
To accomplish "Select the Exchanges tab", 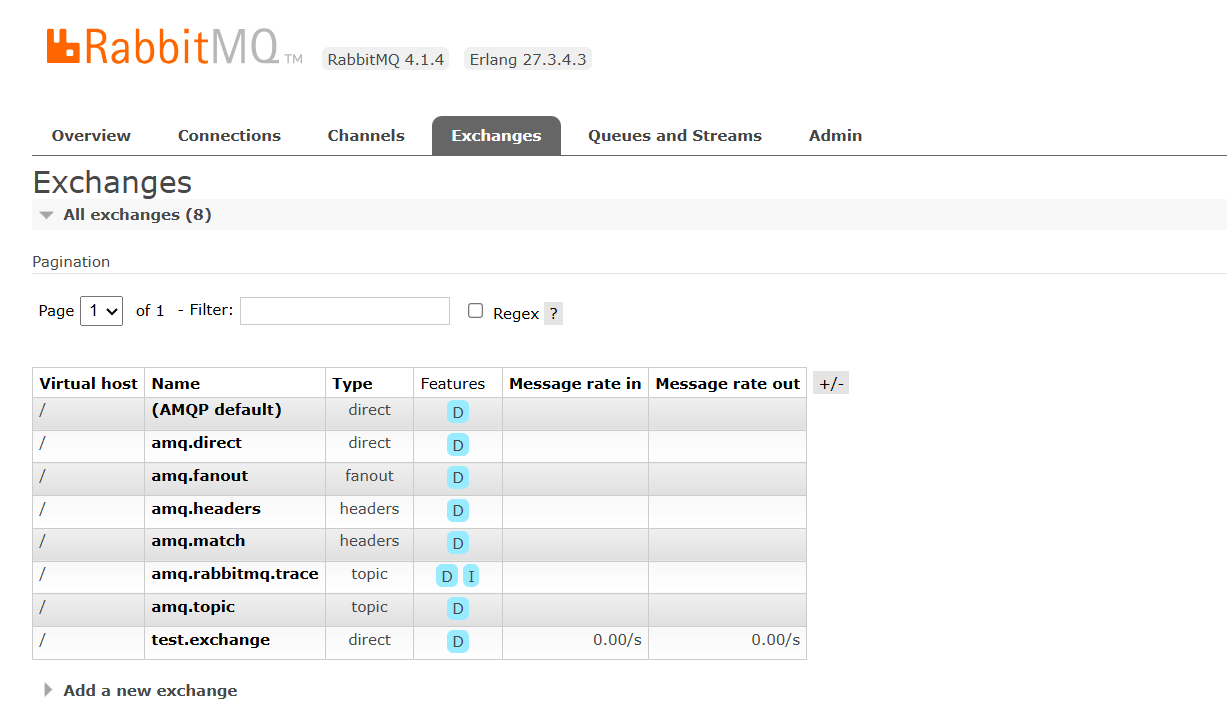I will tap(496, 136).
